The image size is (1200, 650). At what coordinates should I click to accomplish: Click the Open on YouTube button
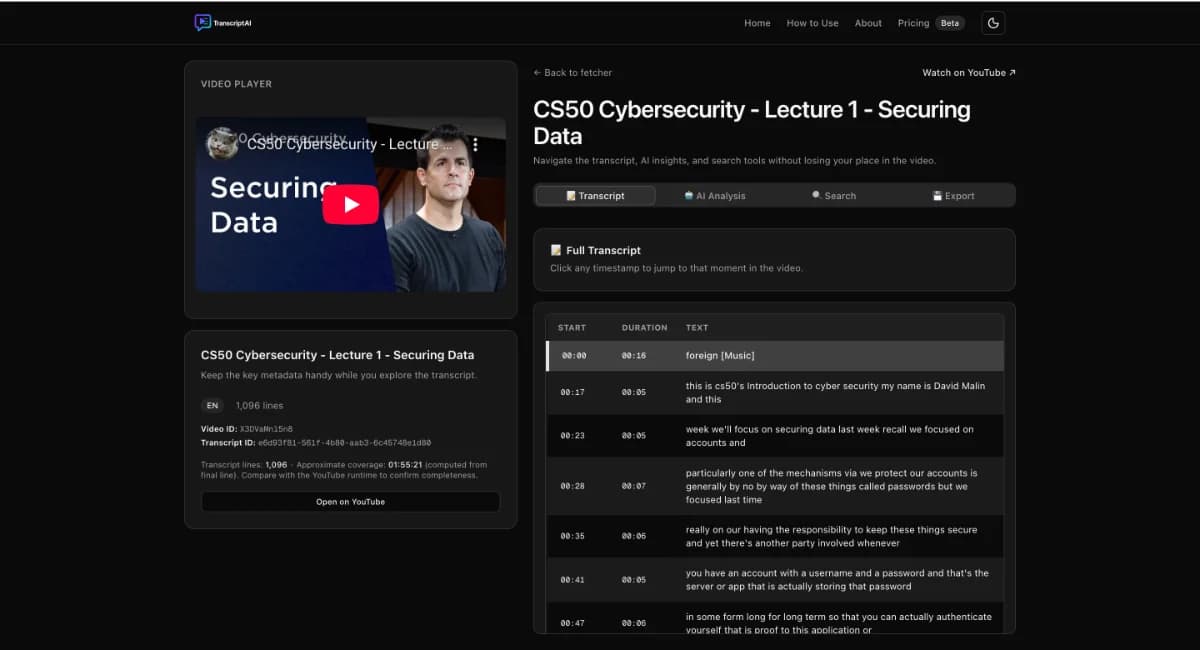350,502
